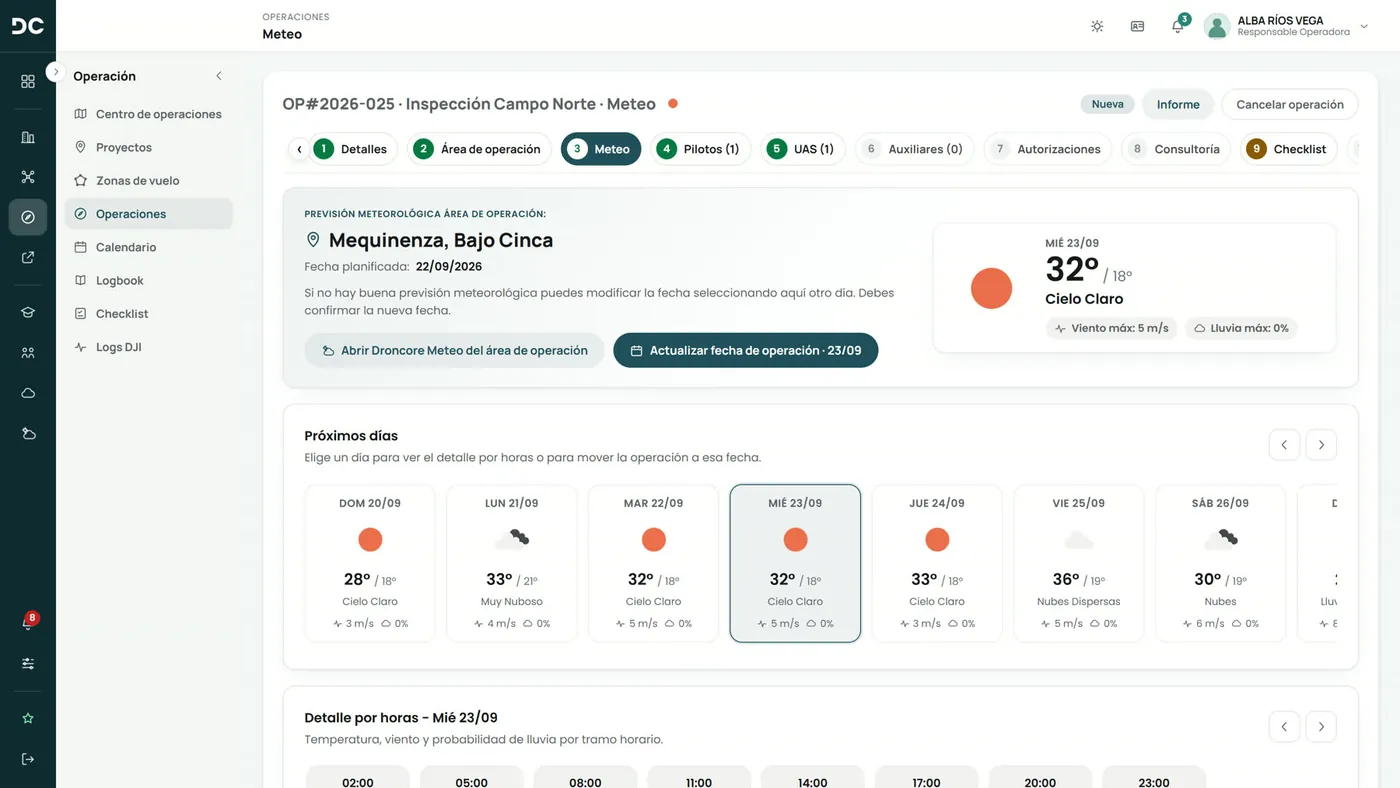The height and width of the screenshot is (788, 1400).
Task: Open Logbook in the sidebar
Action: tap(149, 281)
